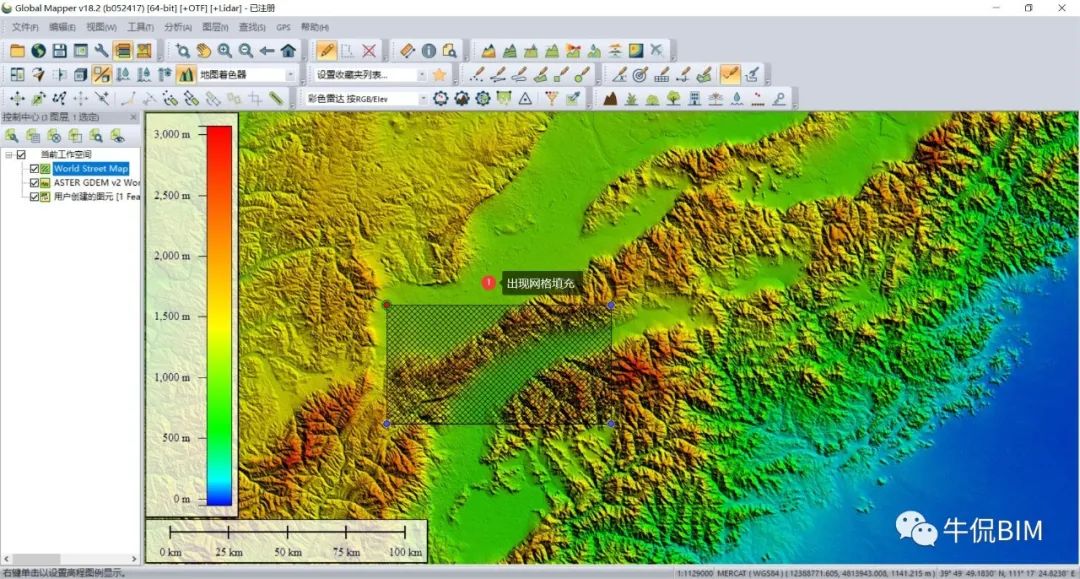The image size is (1080, 579).
Task: Toggle the highlighted overlay control center button
Action: click(123, 50)
